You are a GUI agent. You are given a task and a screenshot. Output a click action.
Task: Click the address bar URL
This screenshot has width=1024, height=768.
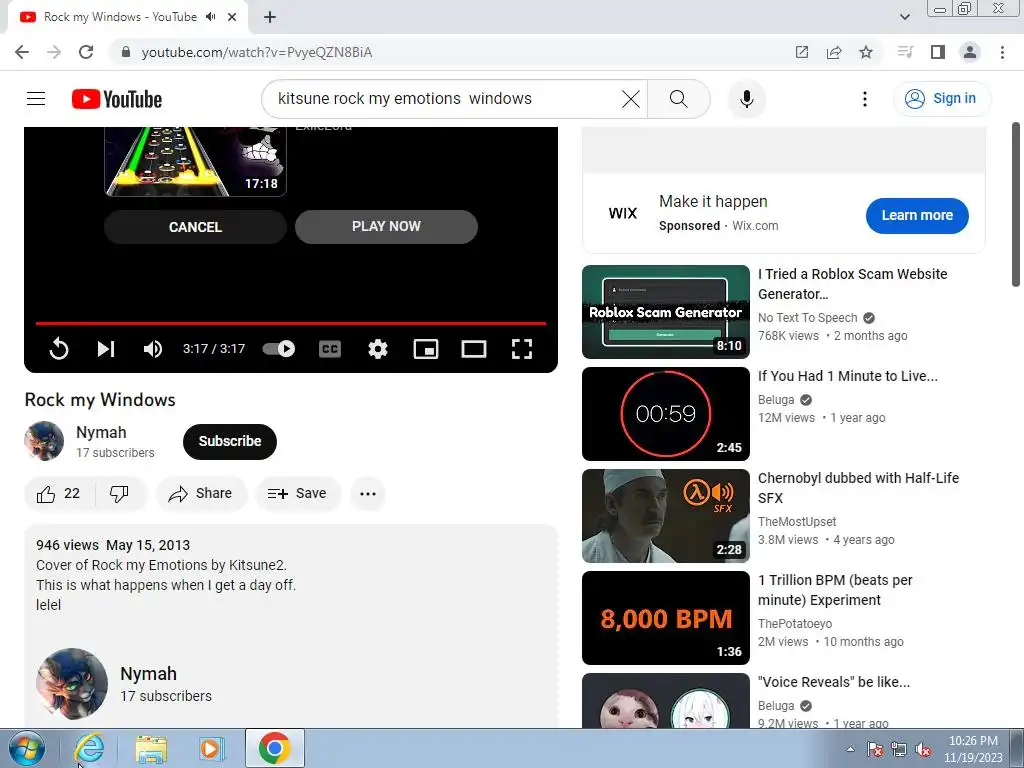pyautogui.click(x=257, y=52)
